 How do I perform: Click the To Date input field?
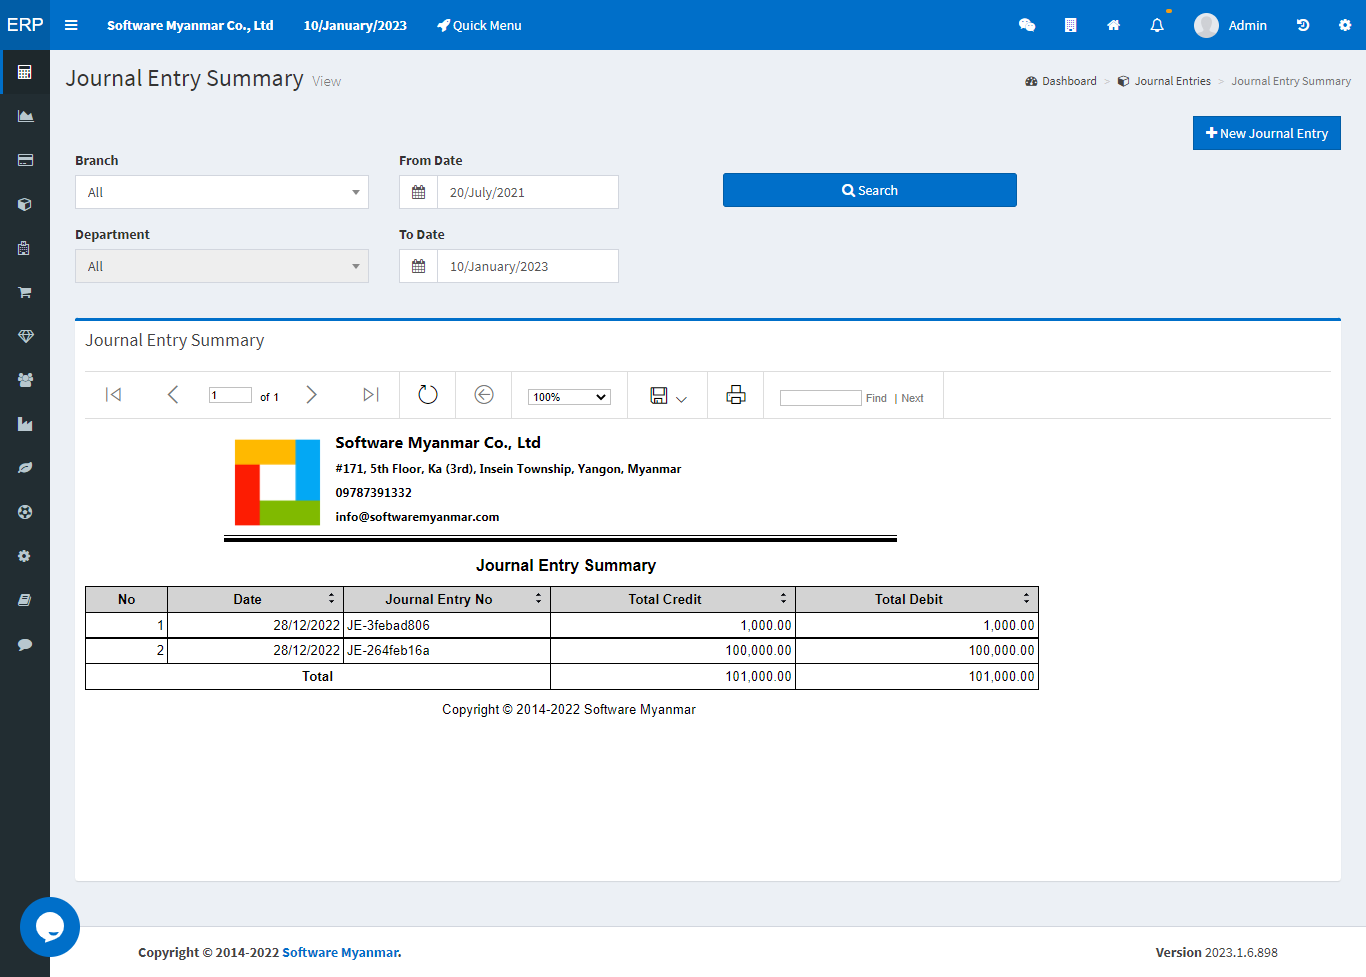pyautogui.click(x=528, y=266)
